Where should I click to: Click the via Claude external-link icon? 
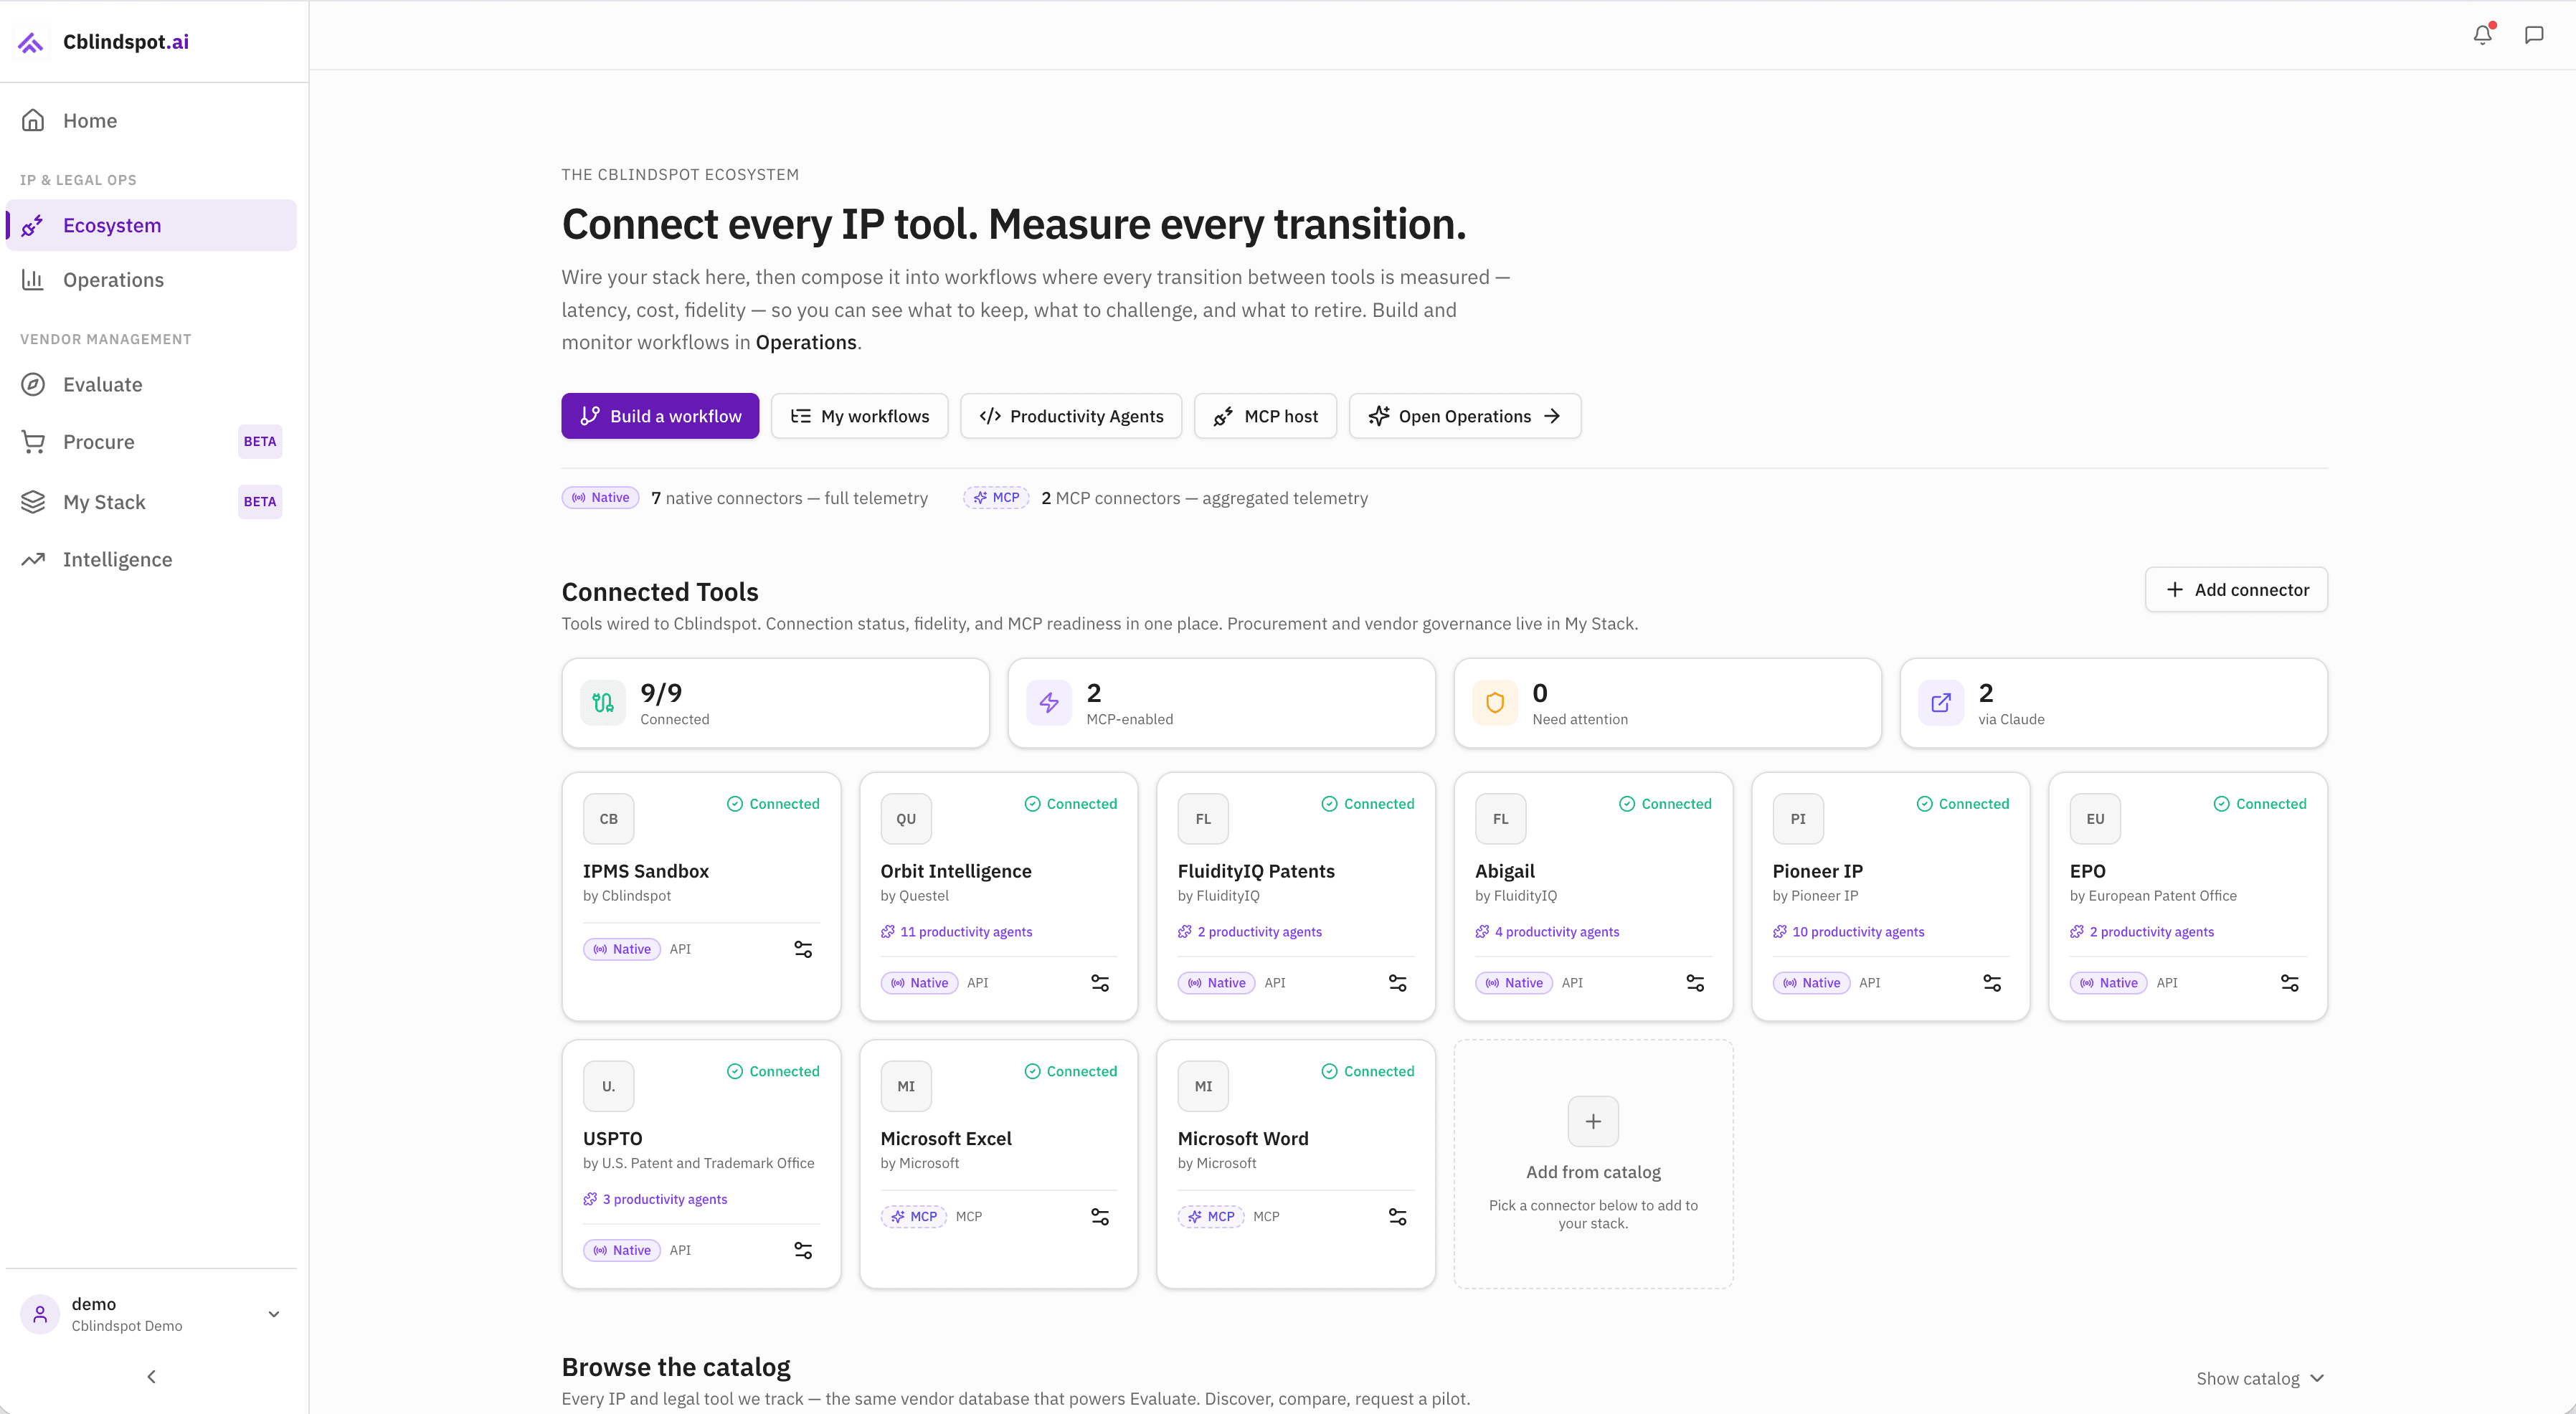[1941, 703]
